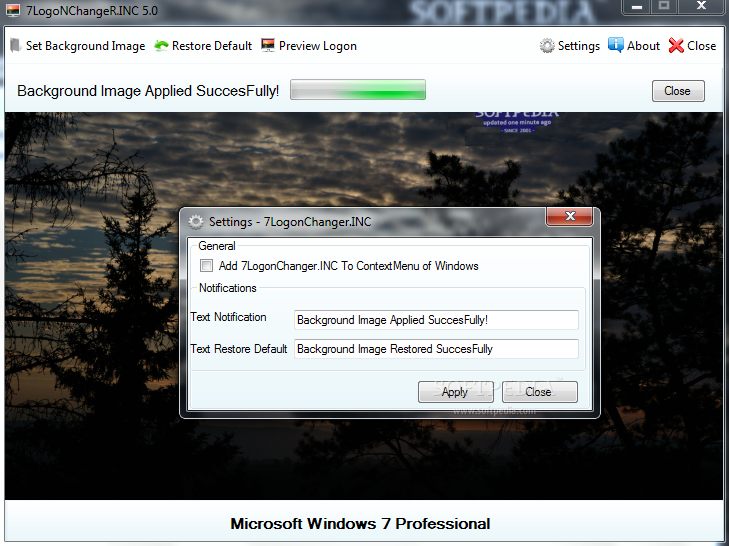Minimize the 7LogoNChangeR.INC main window
This screenshot has width=729, height=546.
637,7
